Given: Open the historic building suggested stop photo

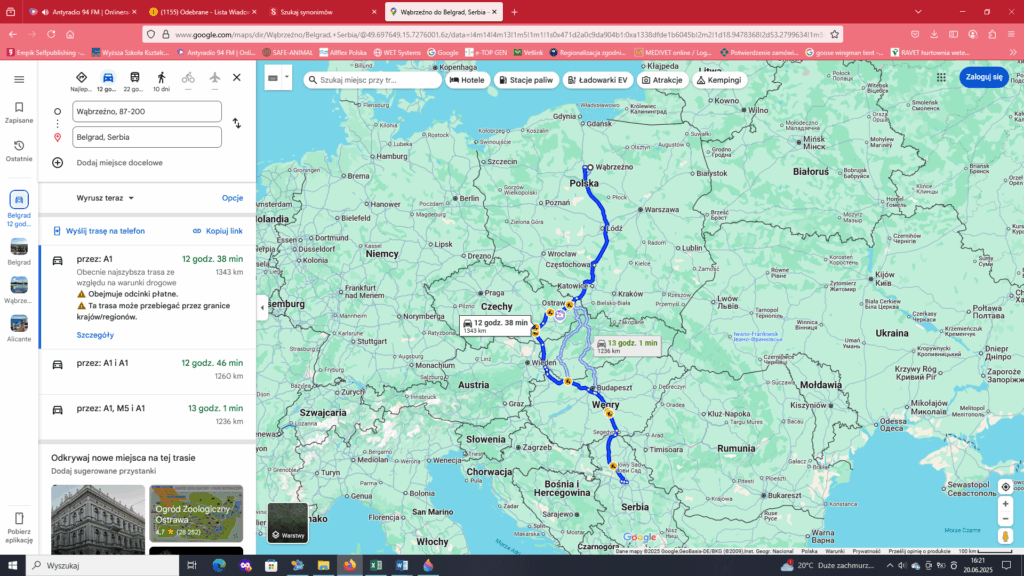Looking at the screenshot, I should (98, 519).
